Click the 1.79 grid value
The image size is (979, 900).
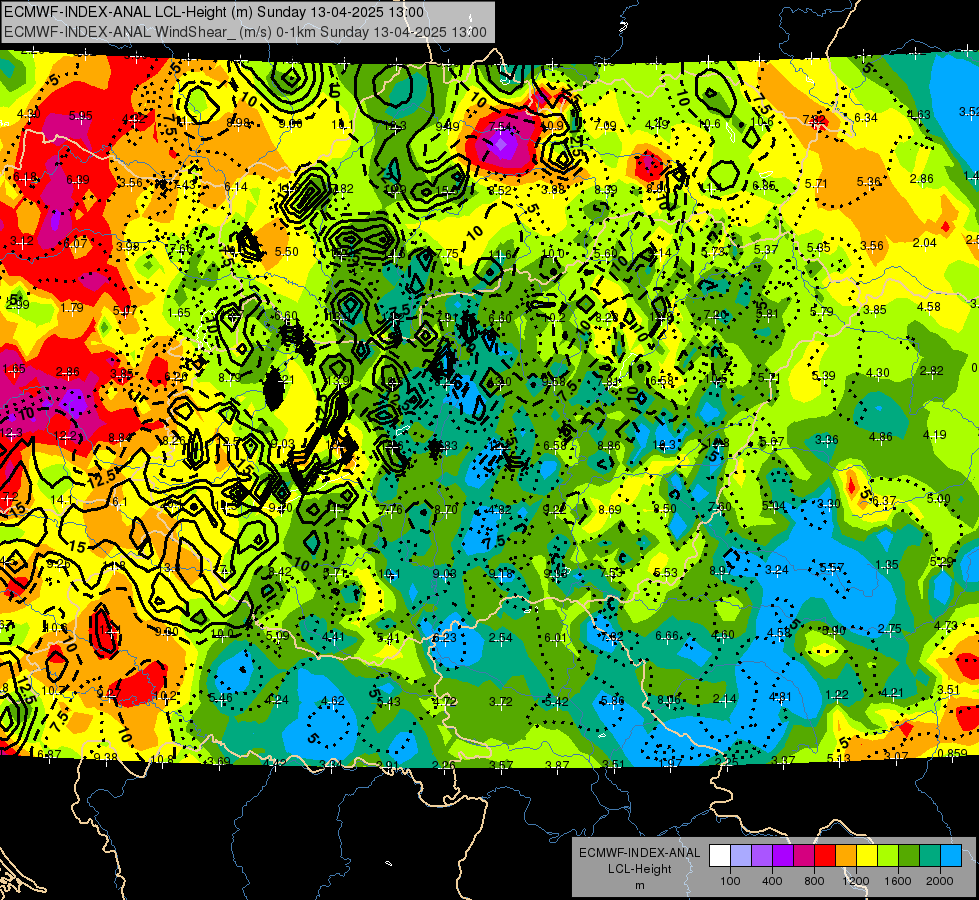pyautogui.click(x=72, y=307)
